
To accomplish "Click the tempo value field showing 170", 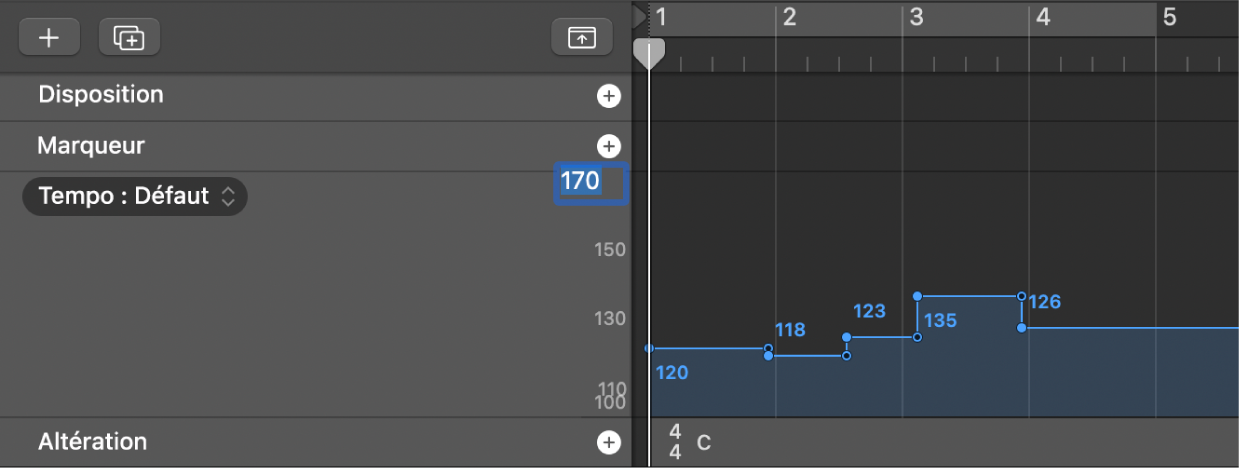I will [x=590, y=183].
